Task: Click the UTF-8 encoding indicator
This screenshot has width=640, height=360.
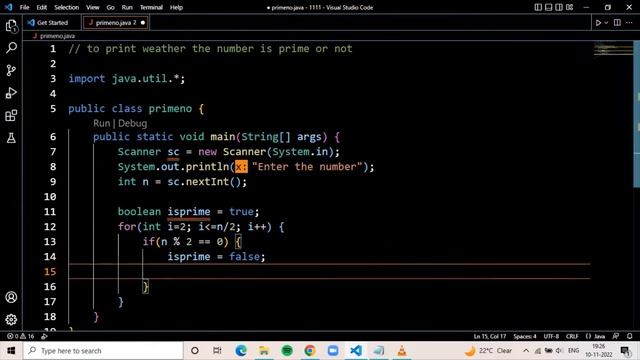Action: (x=551, y=336)
